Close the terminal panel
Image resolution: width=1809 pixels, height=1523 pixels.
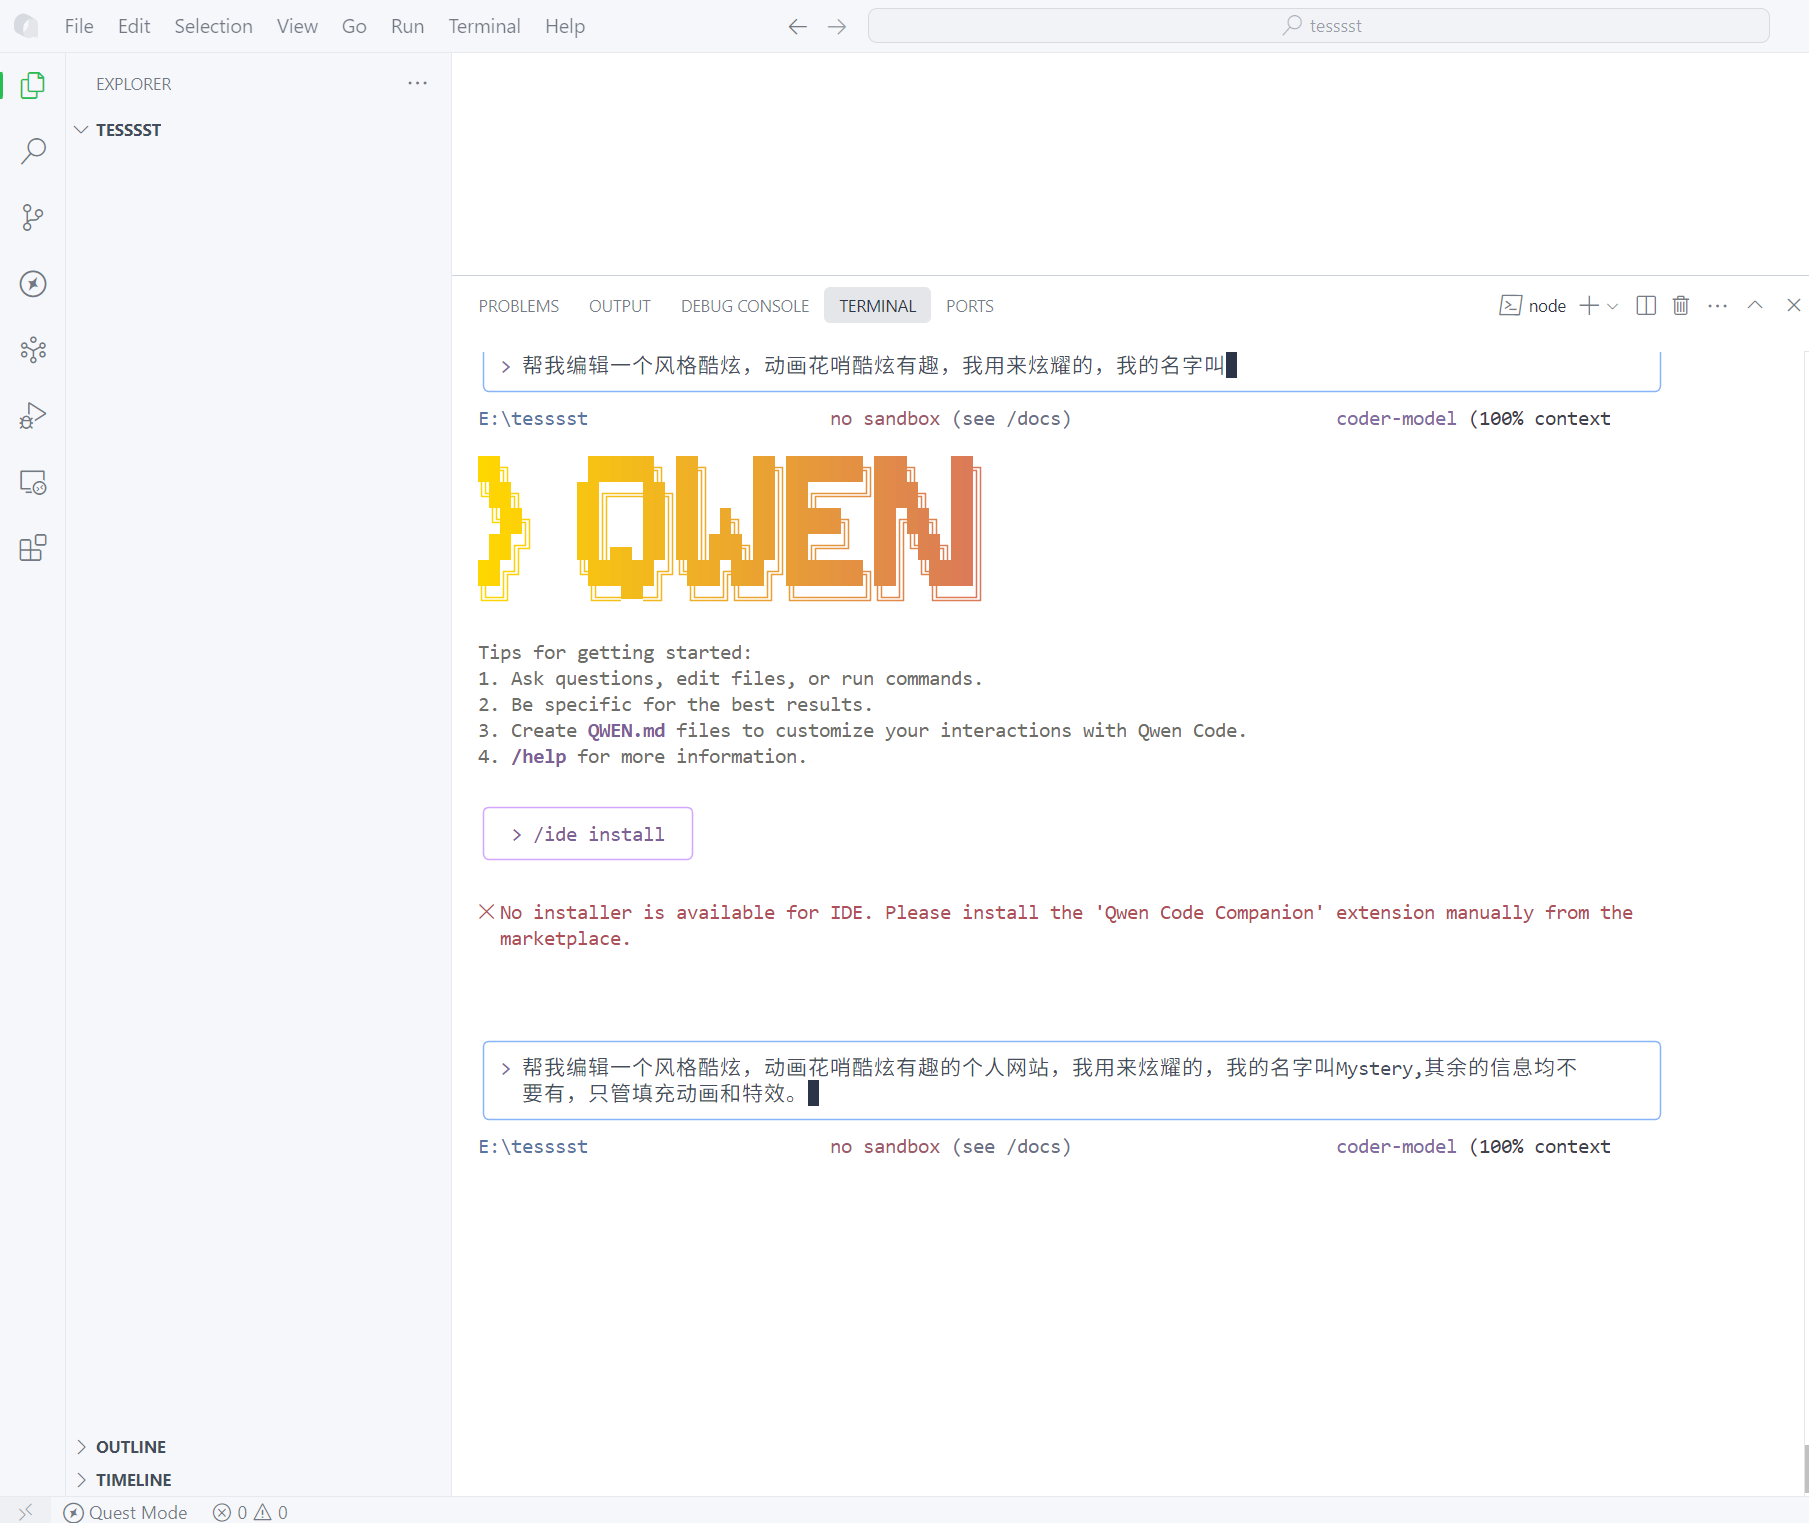click(x=1793, y=306)
